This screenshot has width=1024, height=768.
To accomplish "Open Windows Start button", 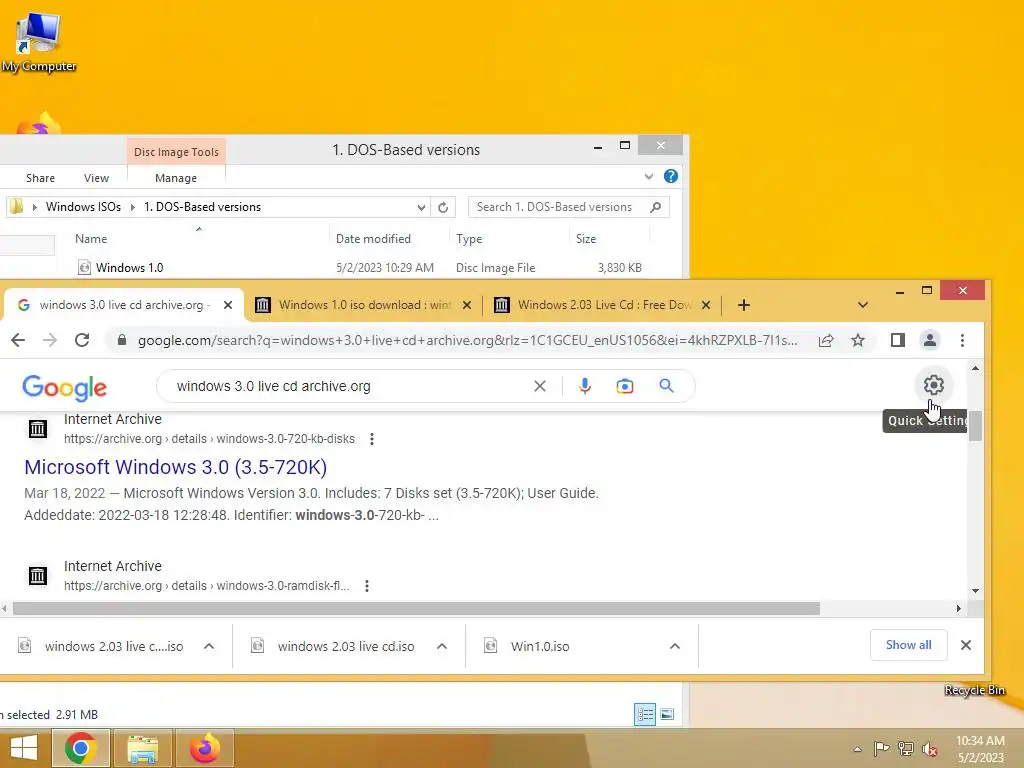I will 24,748.
